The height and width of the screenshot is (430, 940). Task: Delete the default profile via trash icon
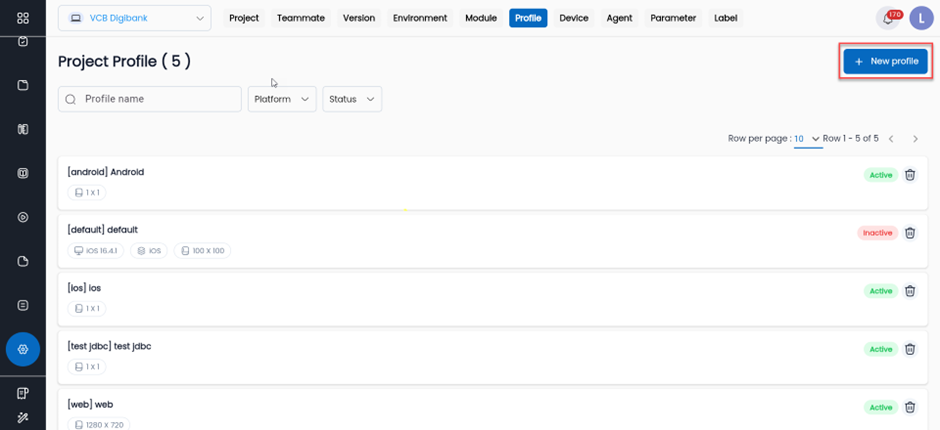pos(910,233)
